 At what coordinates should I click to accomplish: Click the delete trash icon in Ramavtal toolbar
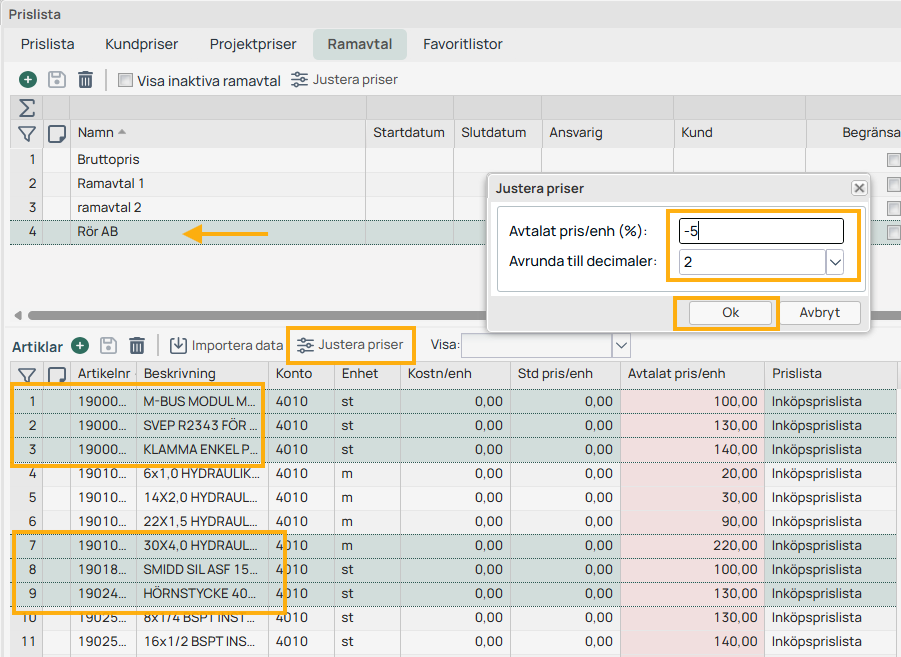[86, 80]
